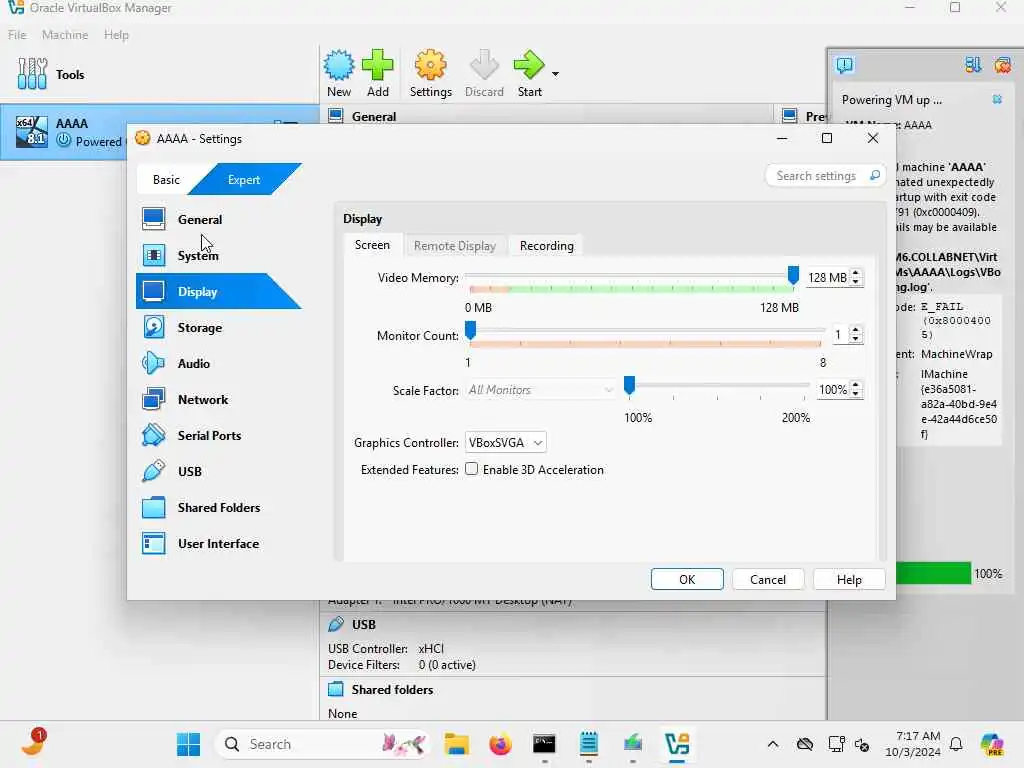1024x768 pixels.
Task: Enable 3D Acceleration checkbox
Action: (x=472, y=469)
